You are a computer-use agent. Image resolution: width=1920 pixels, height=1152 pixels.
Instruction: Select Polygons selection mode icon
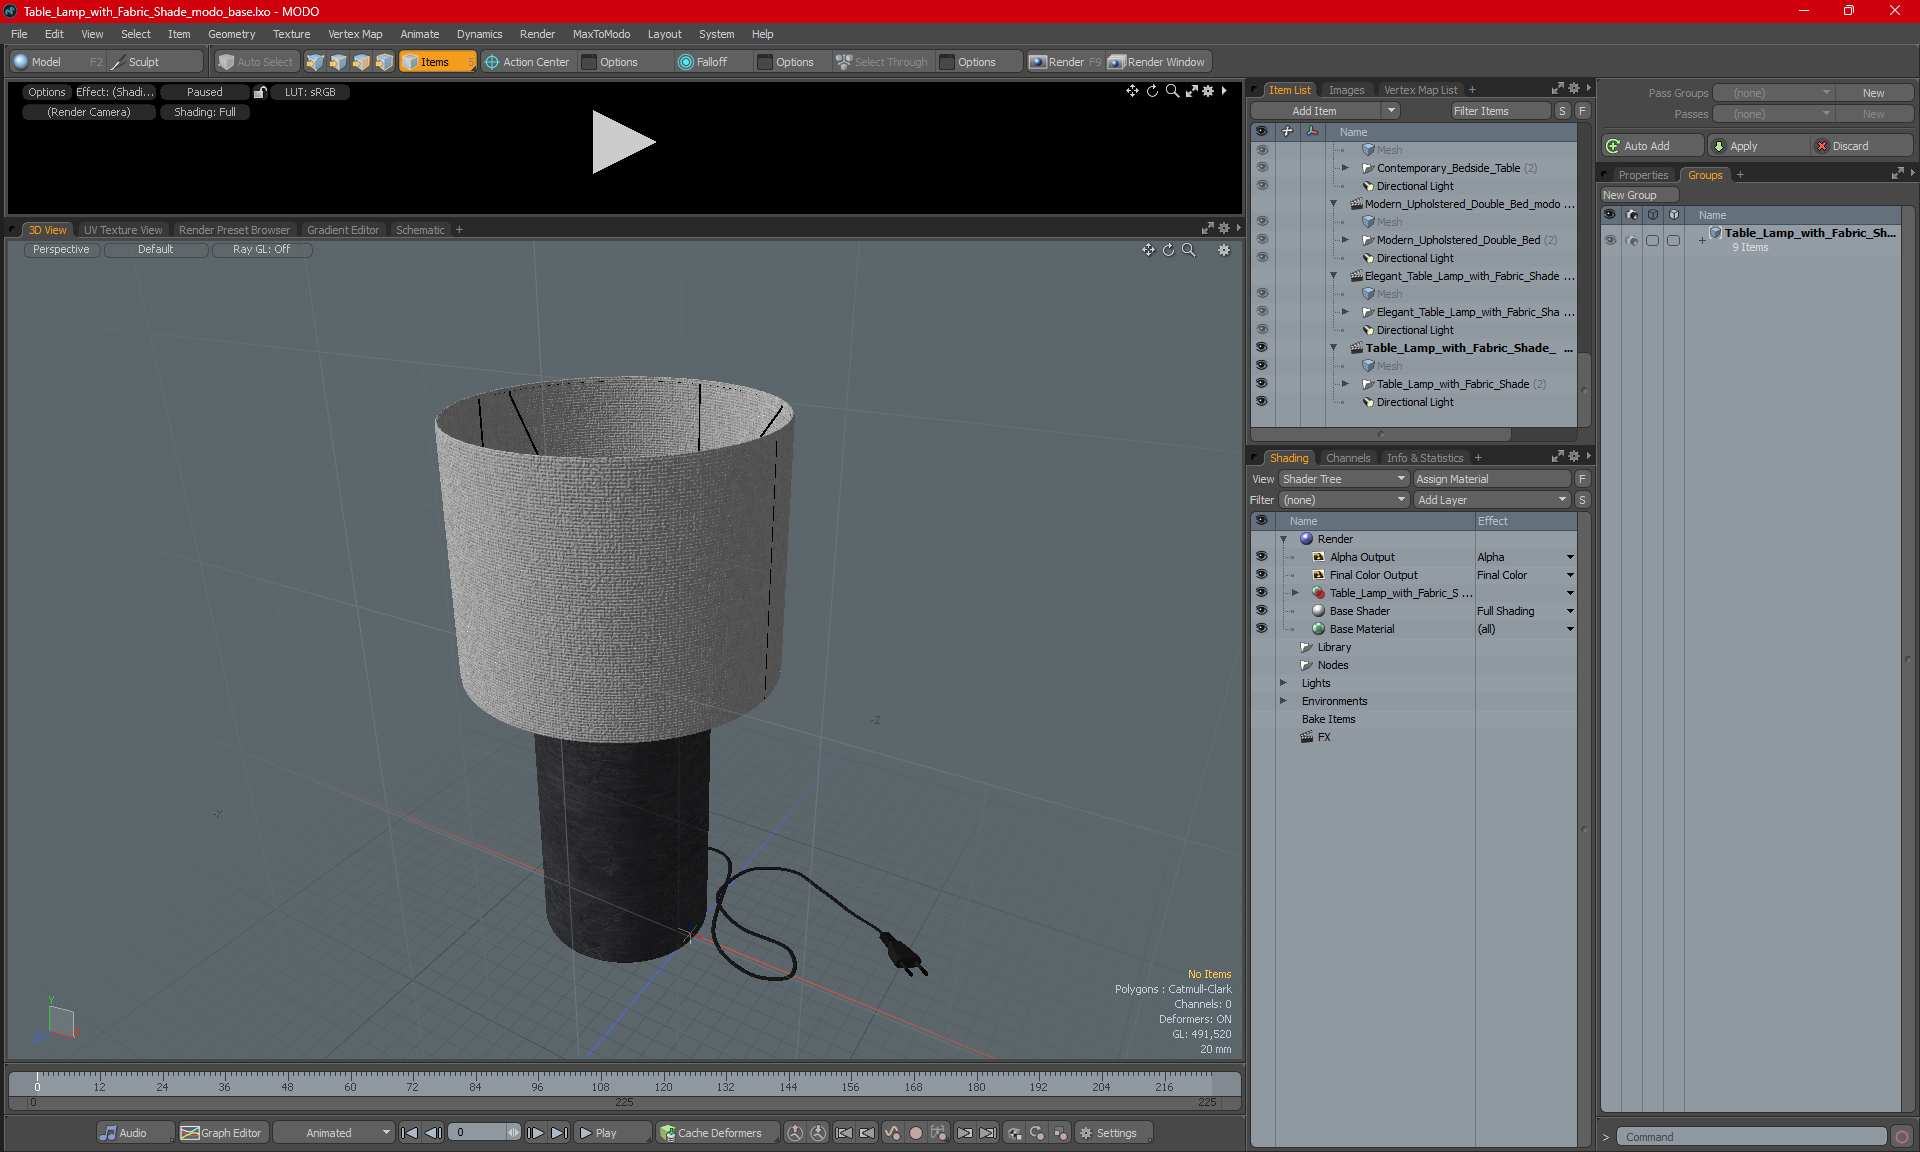coord(361,62)
